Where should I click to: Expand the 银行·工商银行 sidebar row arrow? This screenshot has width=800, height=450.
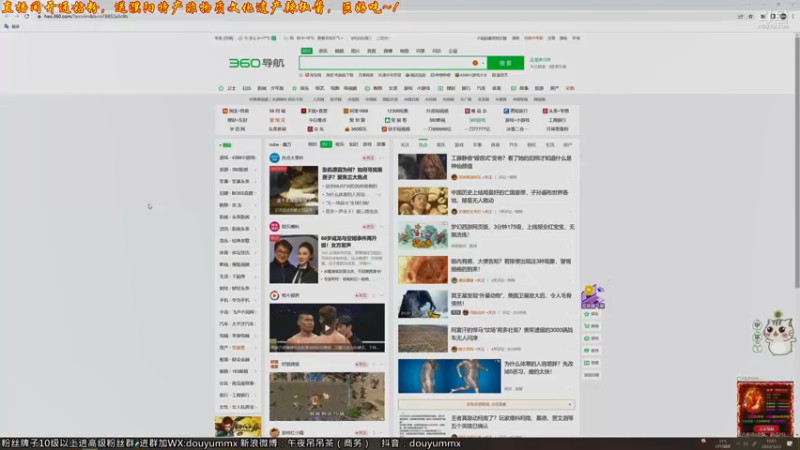click(255, 395)
